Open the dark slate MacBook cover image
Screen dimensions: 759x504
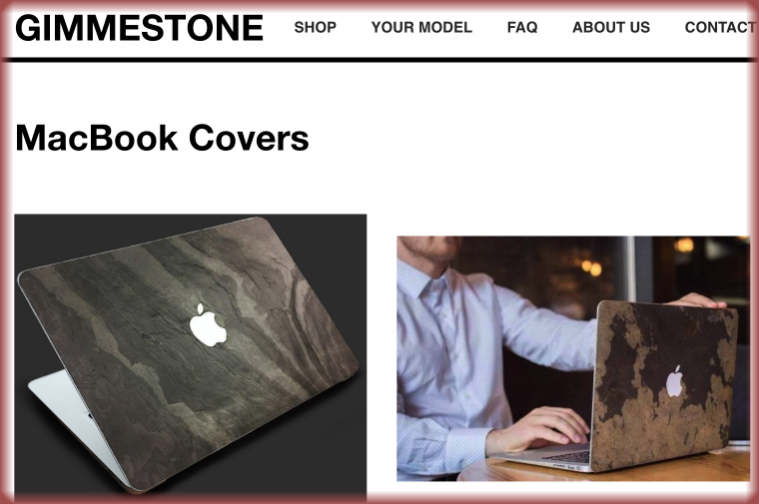[x=190, y=354]
